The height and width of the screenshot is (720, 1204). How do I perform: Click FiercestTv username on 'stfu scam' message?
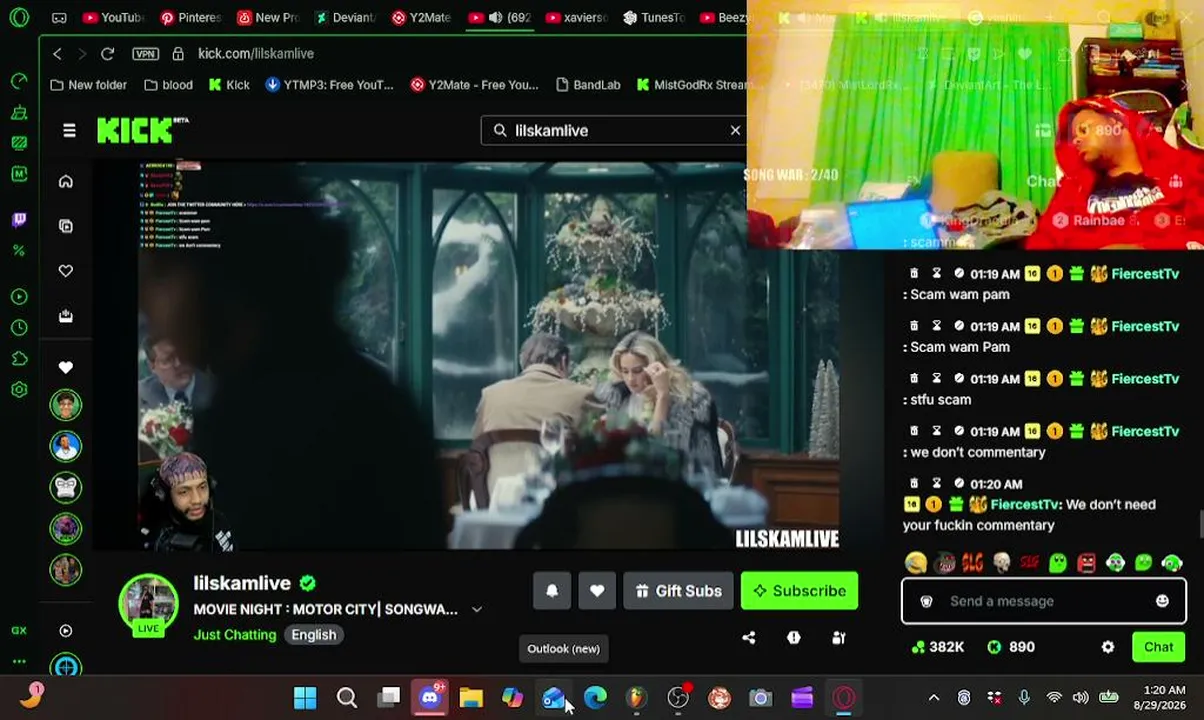point(1145,379)
